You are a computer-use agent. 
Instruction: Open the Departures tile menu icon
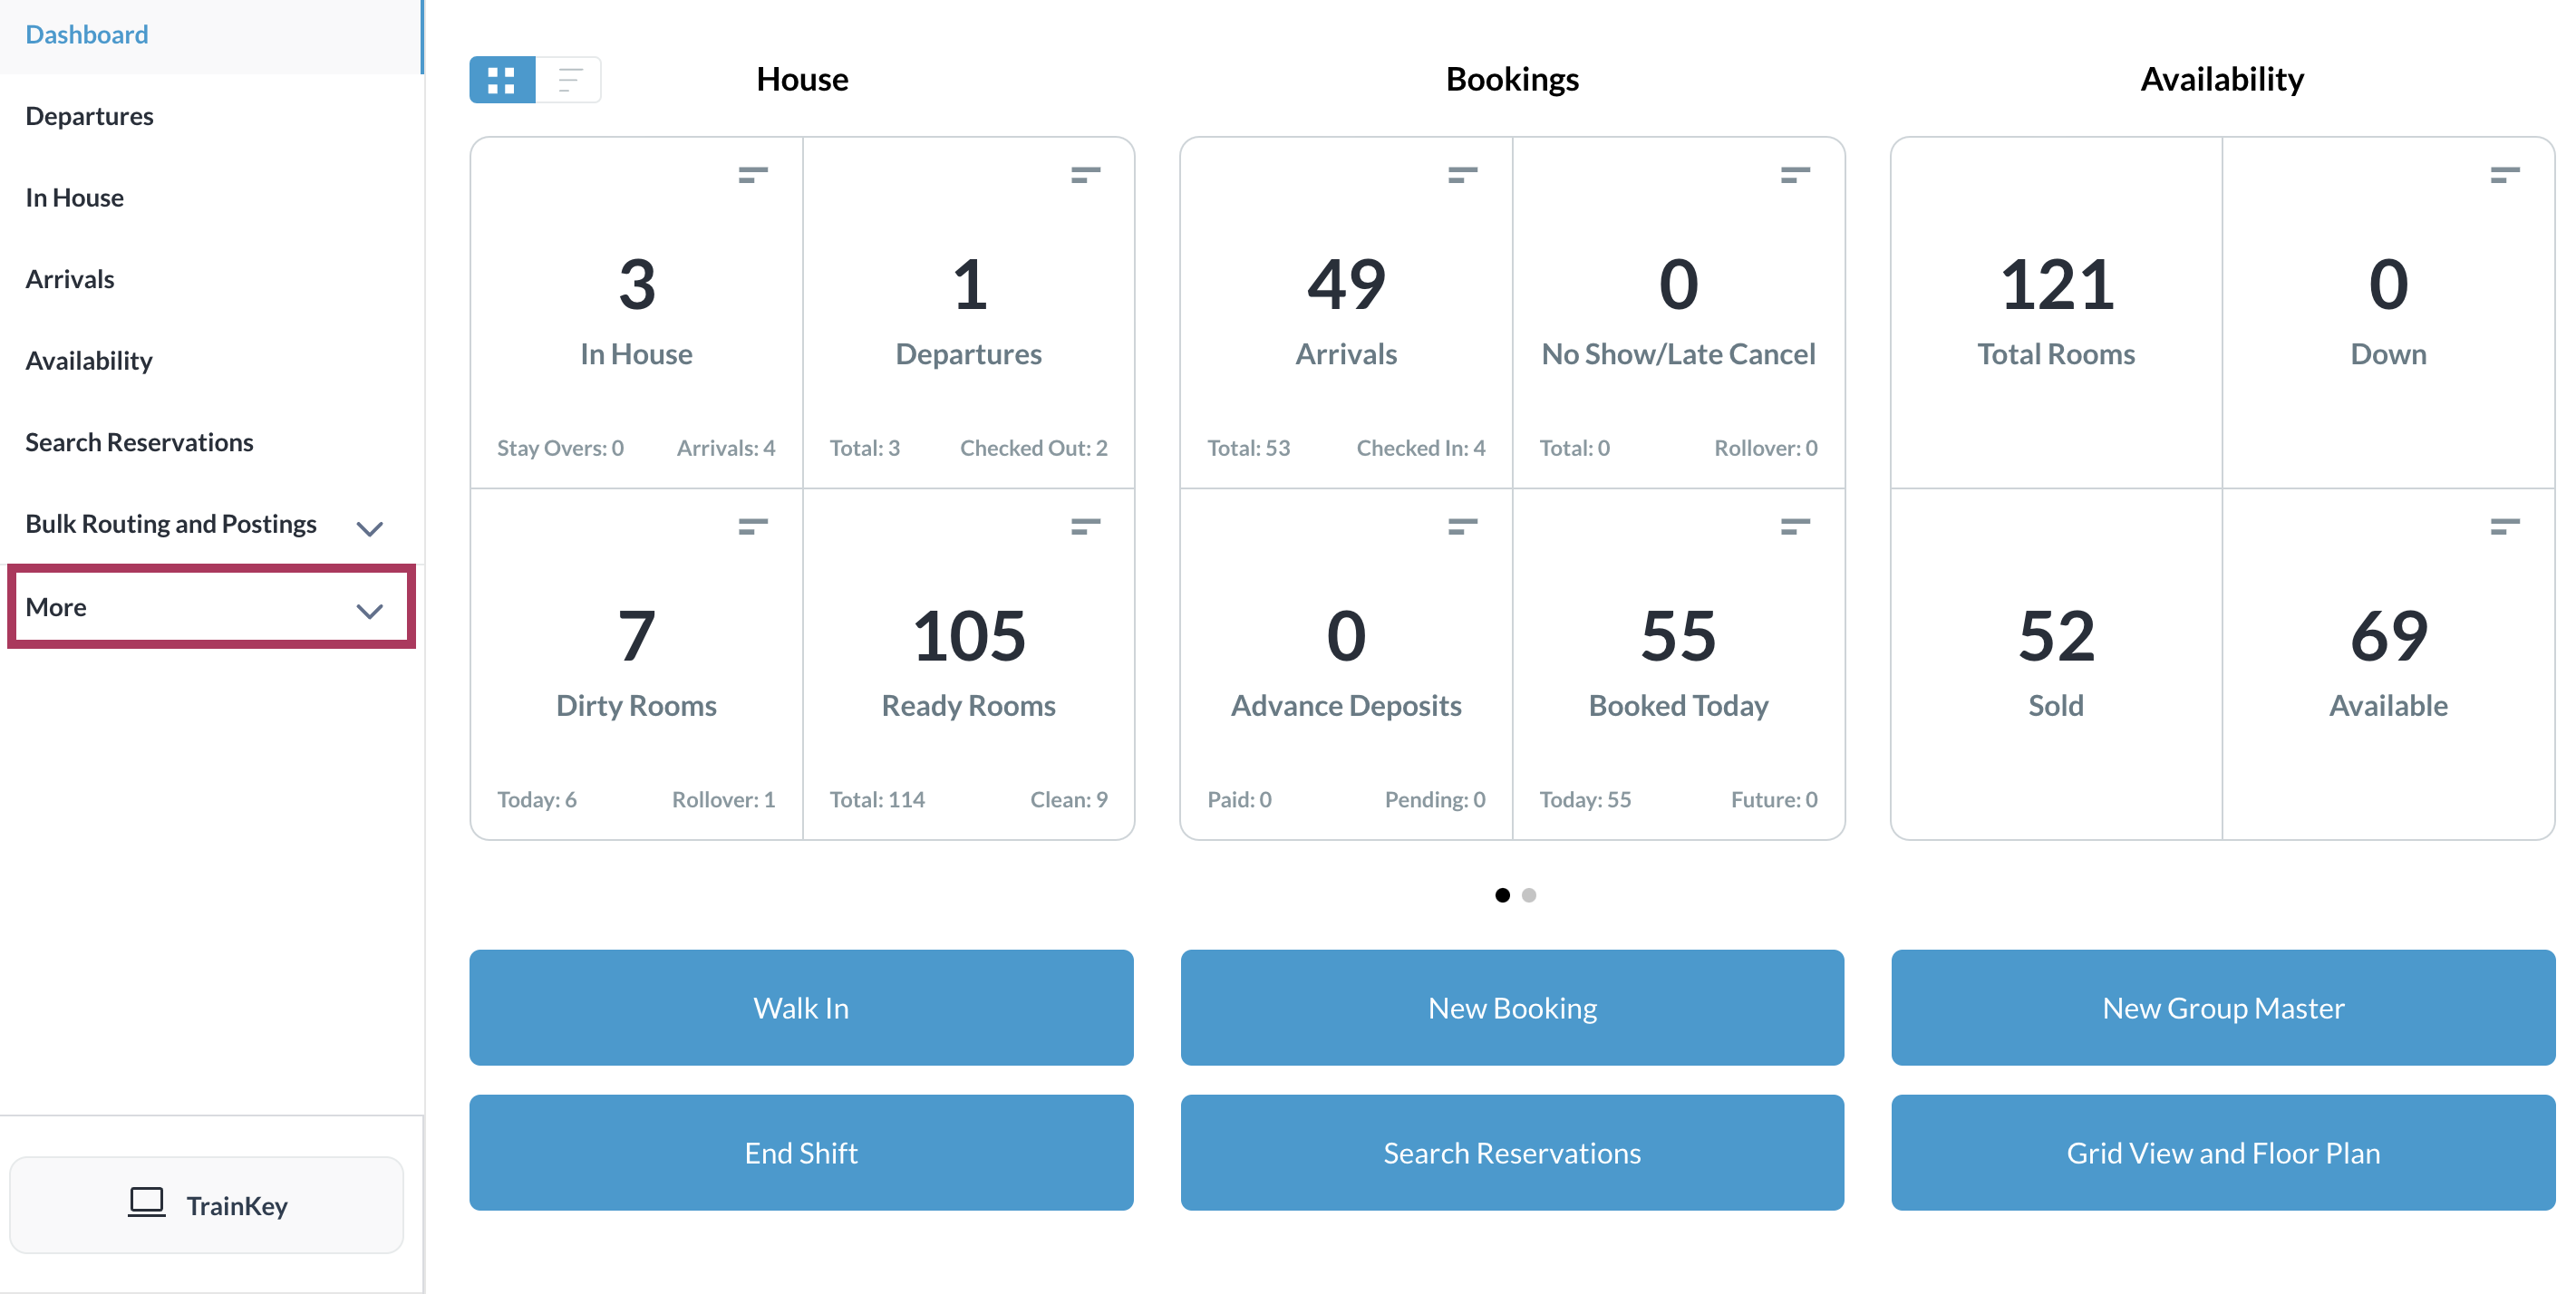[1085, 175]
